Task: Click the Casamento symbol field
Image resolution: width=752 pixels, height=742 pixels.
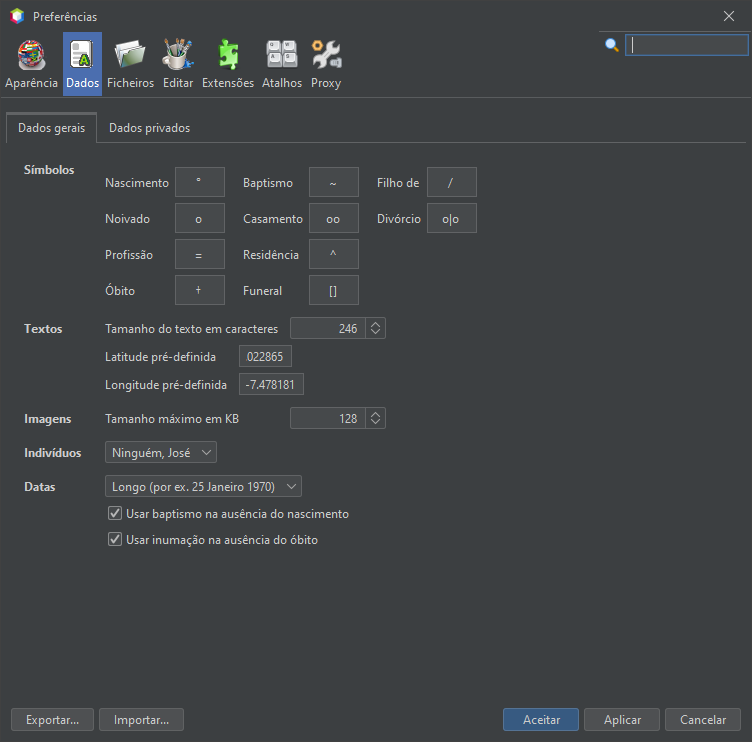Action: point(334,219)
